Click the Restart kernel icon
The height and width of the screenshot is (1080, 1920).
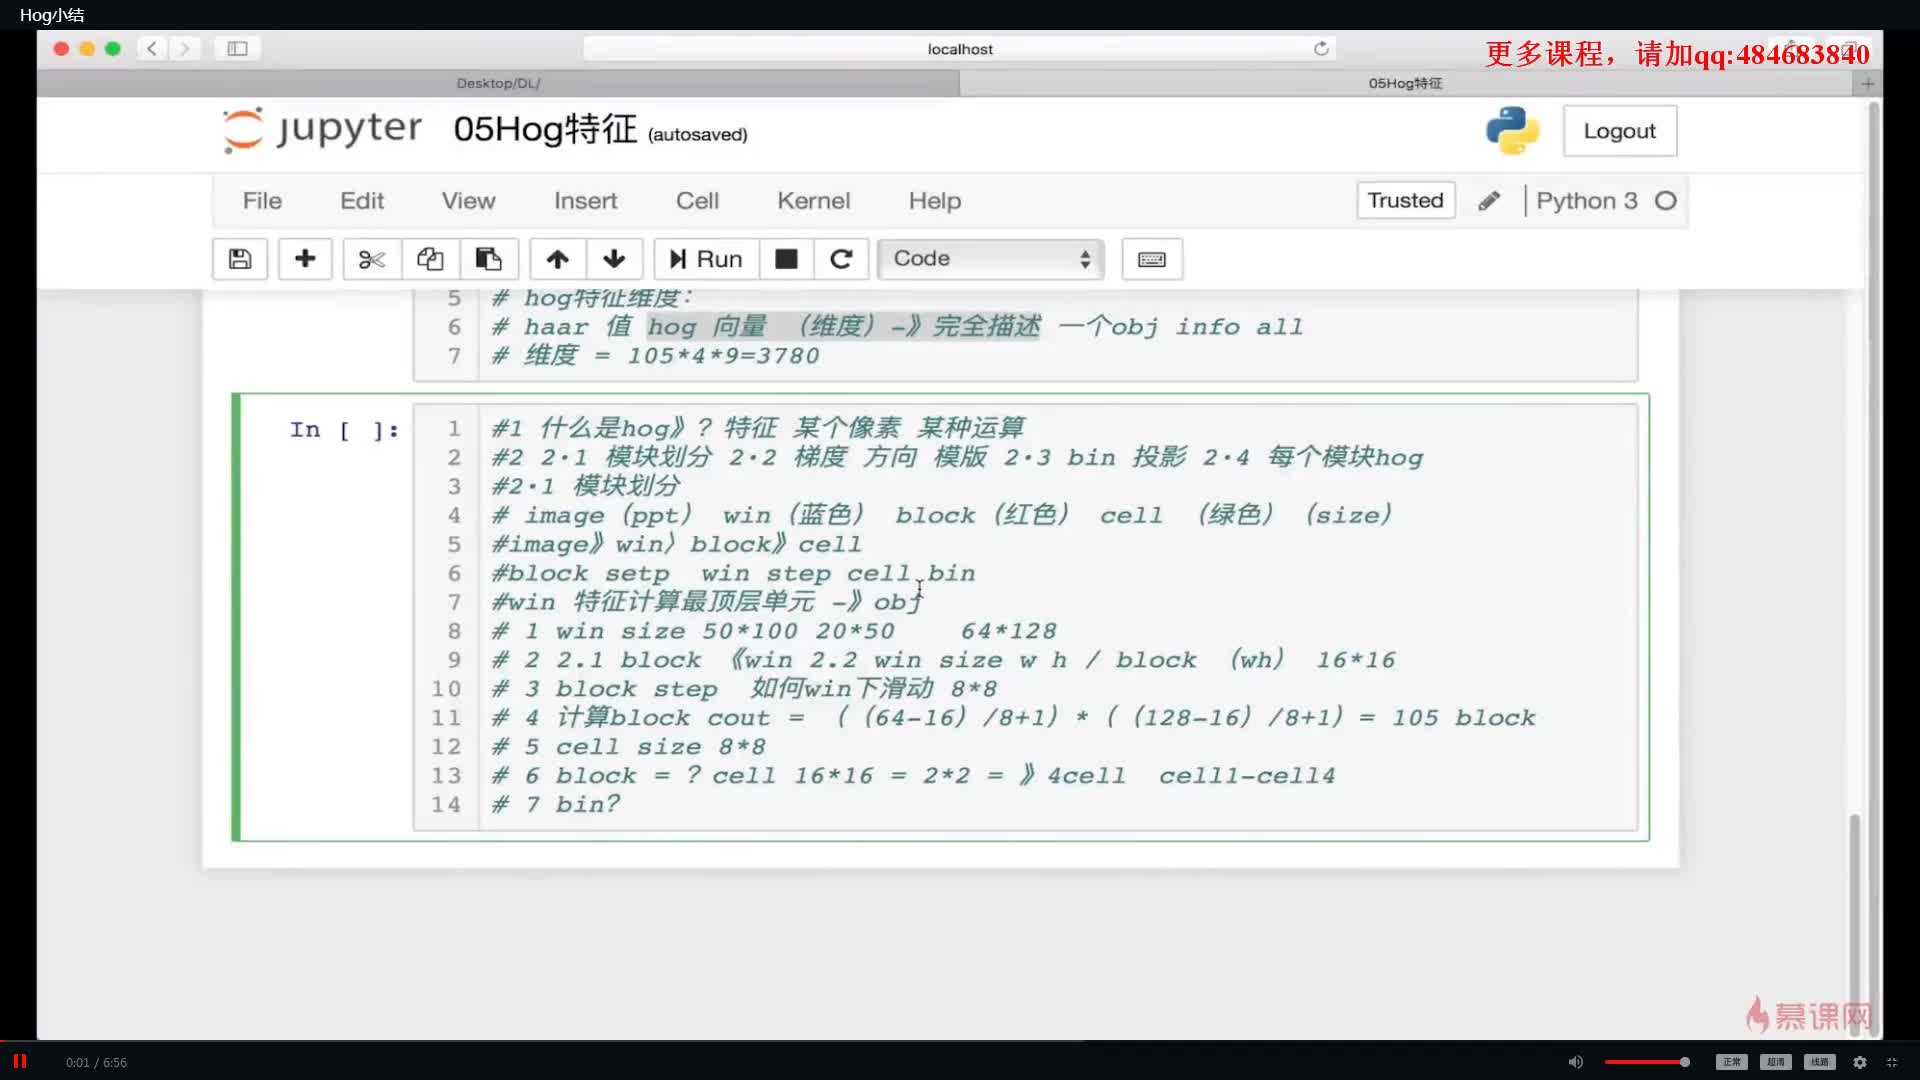point(841,258)
